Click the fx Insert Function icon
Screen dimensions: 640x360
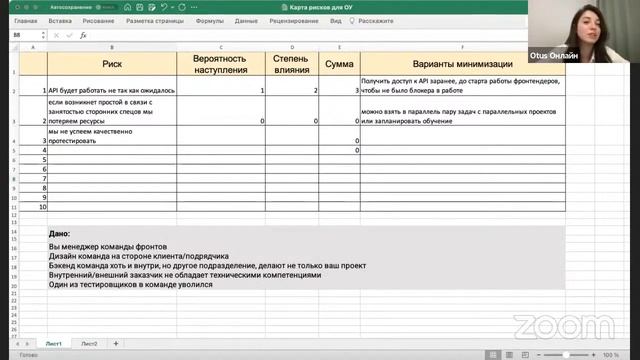[x=83, y=36]
